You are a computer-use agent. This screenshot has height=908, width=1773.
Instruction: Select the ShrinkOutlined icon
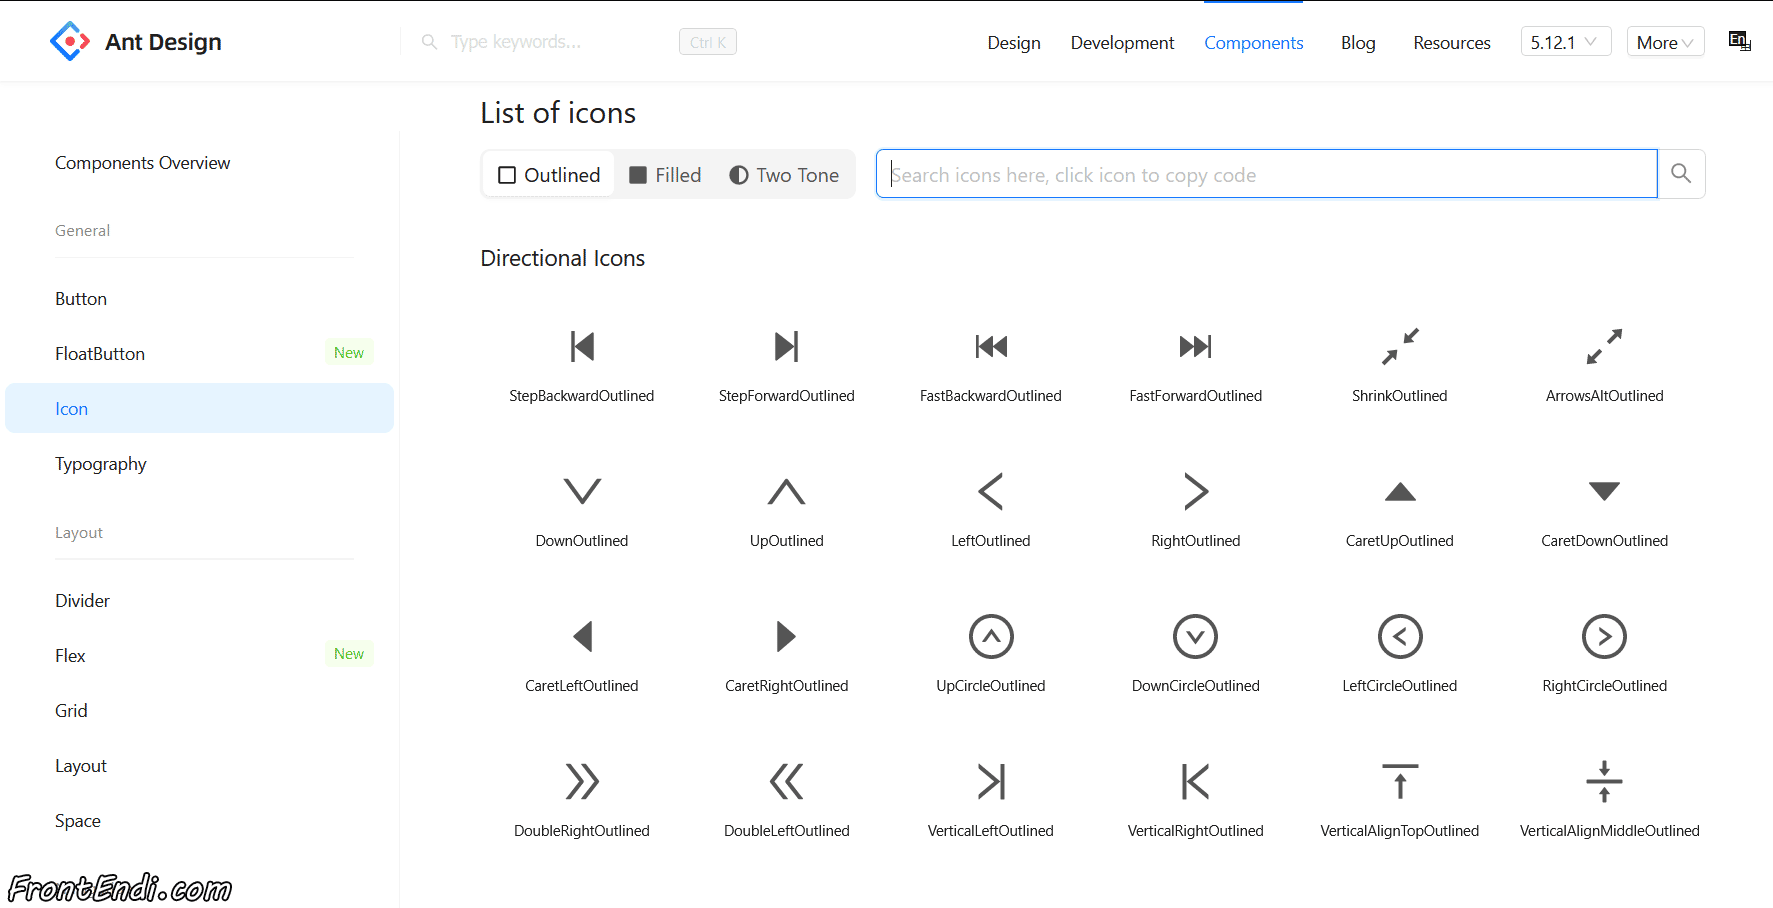click(x=1399, y=347)
